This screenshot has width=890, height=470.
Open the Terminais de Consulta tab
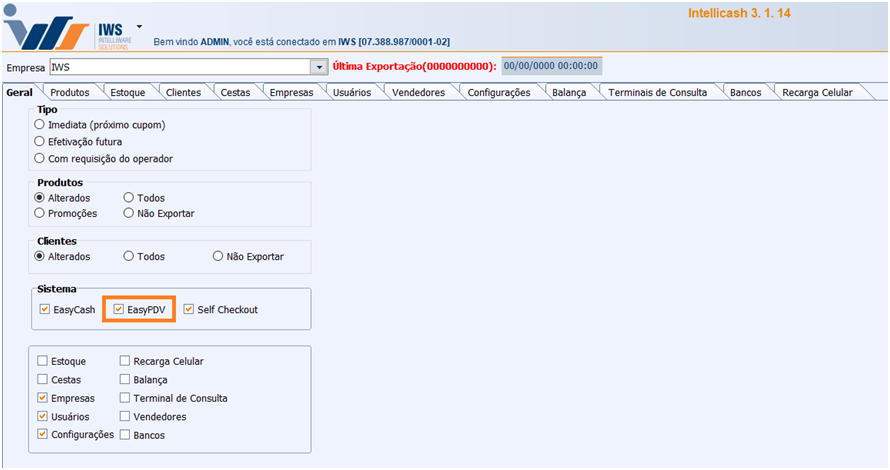pos(657,93)
